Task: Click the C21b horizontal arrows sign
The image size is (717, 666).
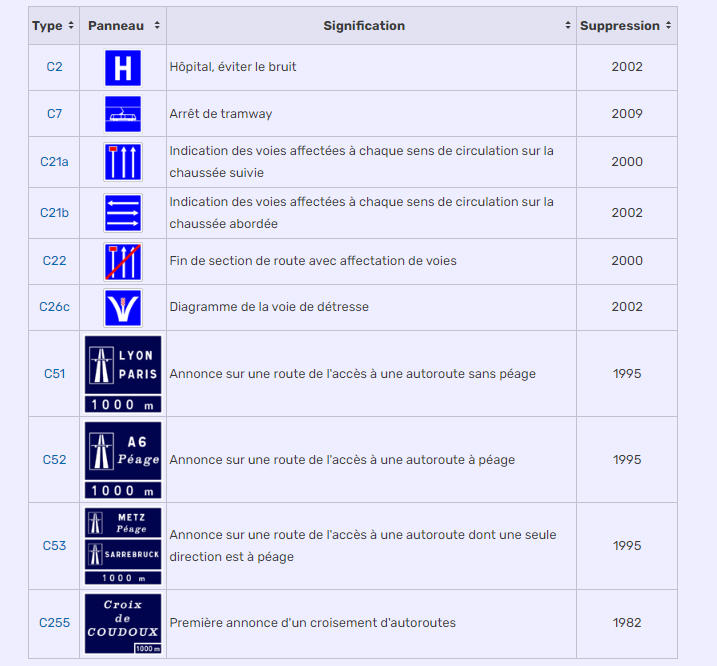Action: click(123, 213)
